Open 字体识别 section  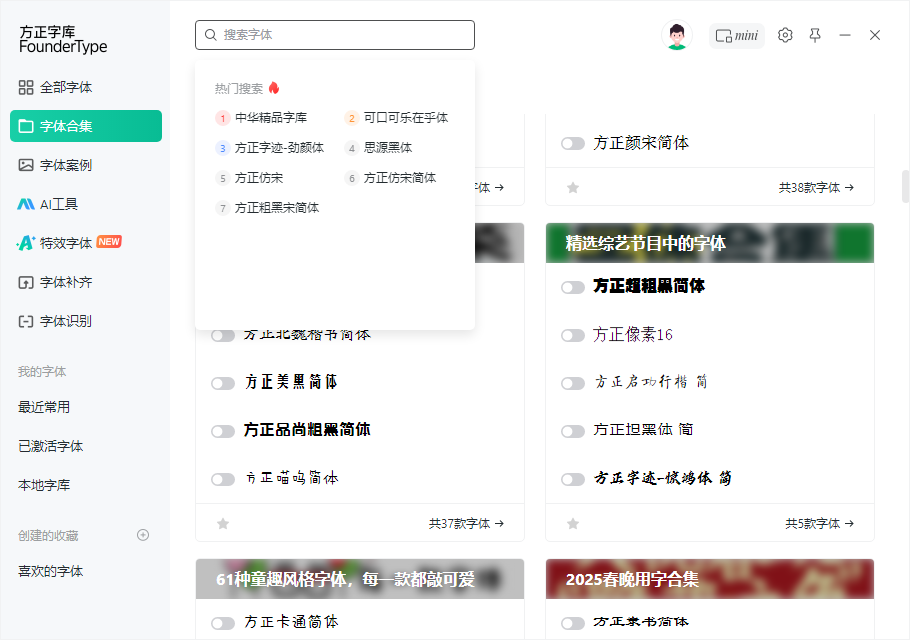tap(86, 321)
